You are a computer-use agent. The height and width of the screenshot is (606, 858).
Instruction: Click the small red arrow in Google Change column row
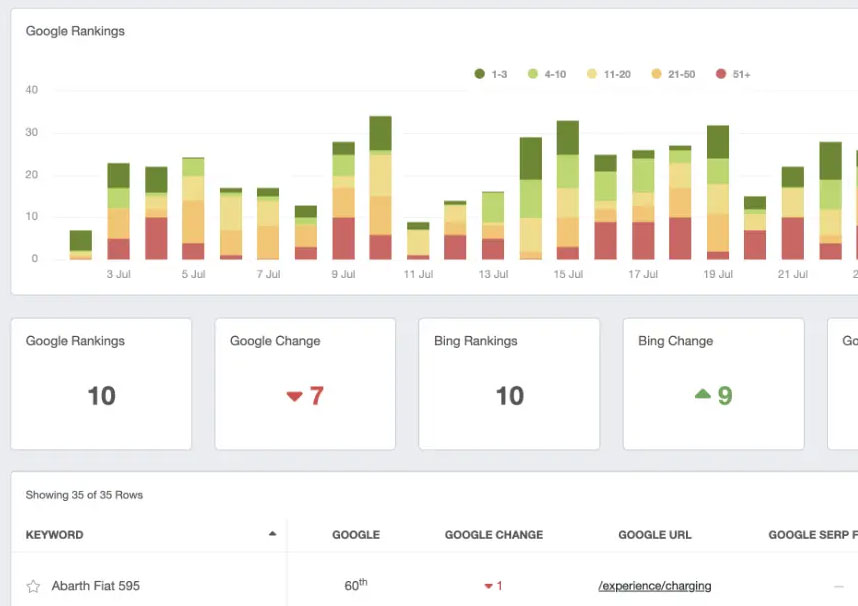point(488,586)
